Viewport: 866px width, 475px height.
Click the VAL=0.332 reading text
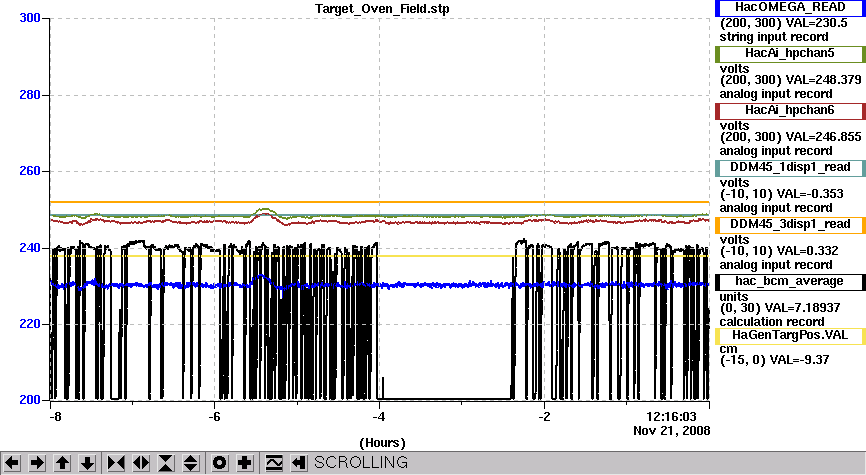808,251
